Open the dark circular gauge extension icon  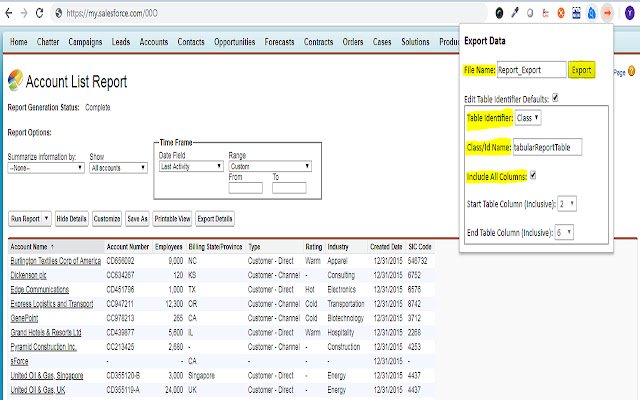[x=499, y=13]
